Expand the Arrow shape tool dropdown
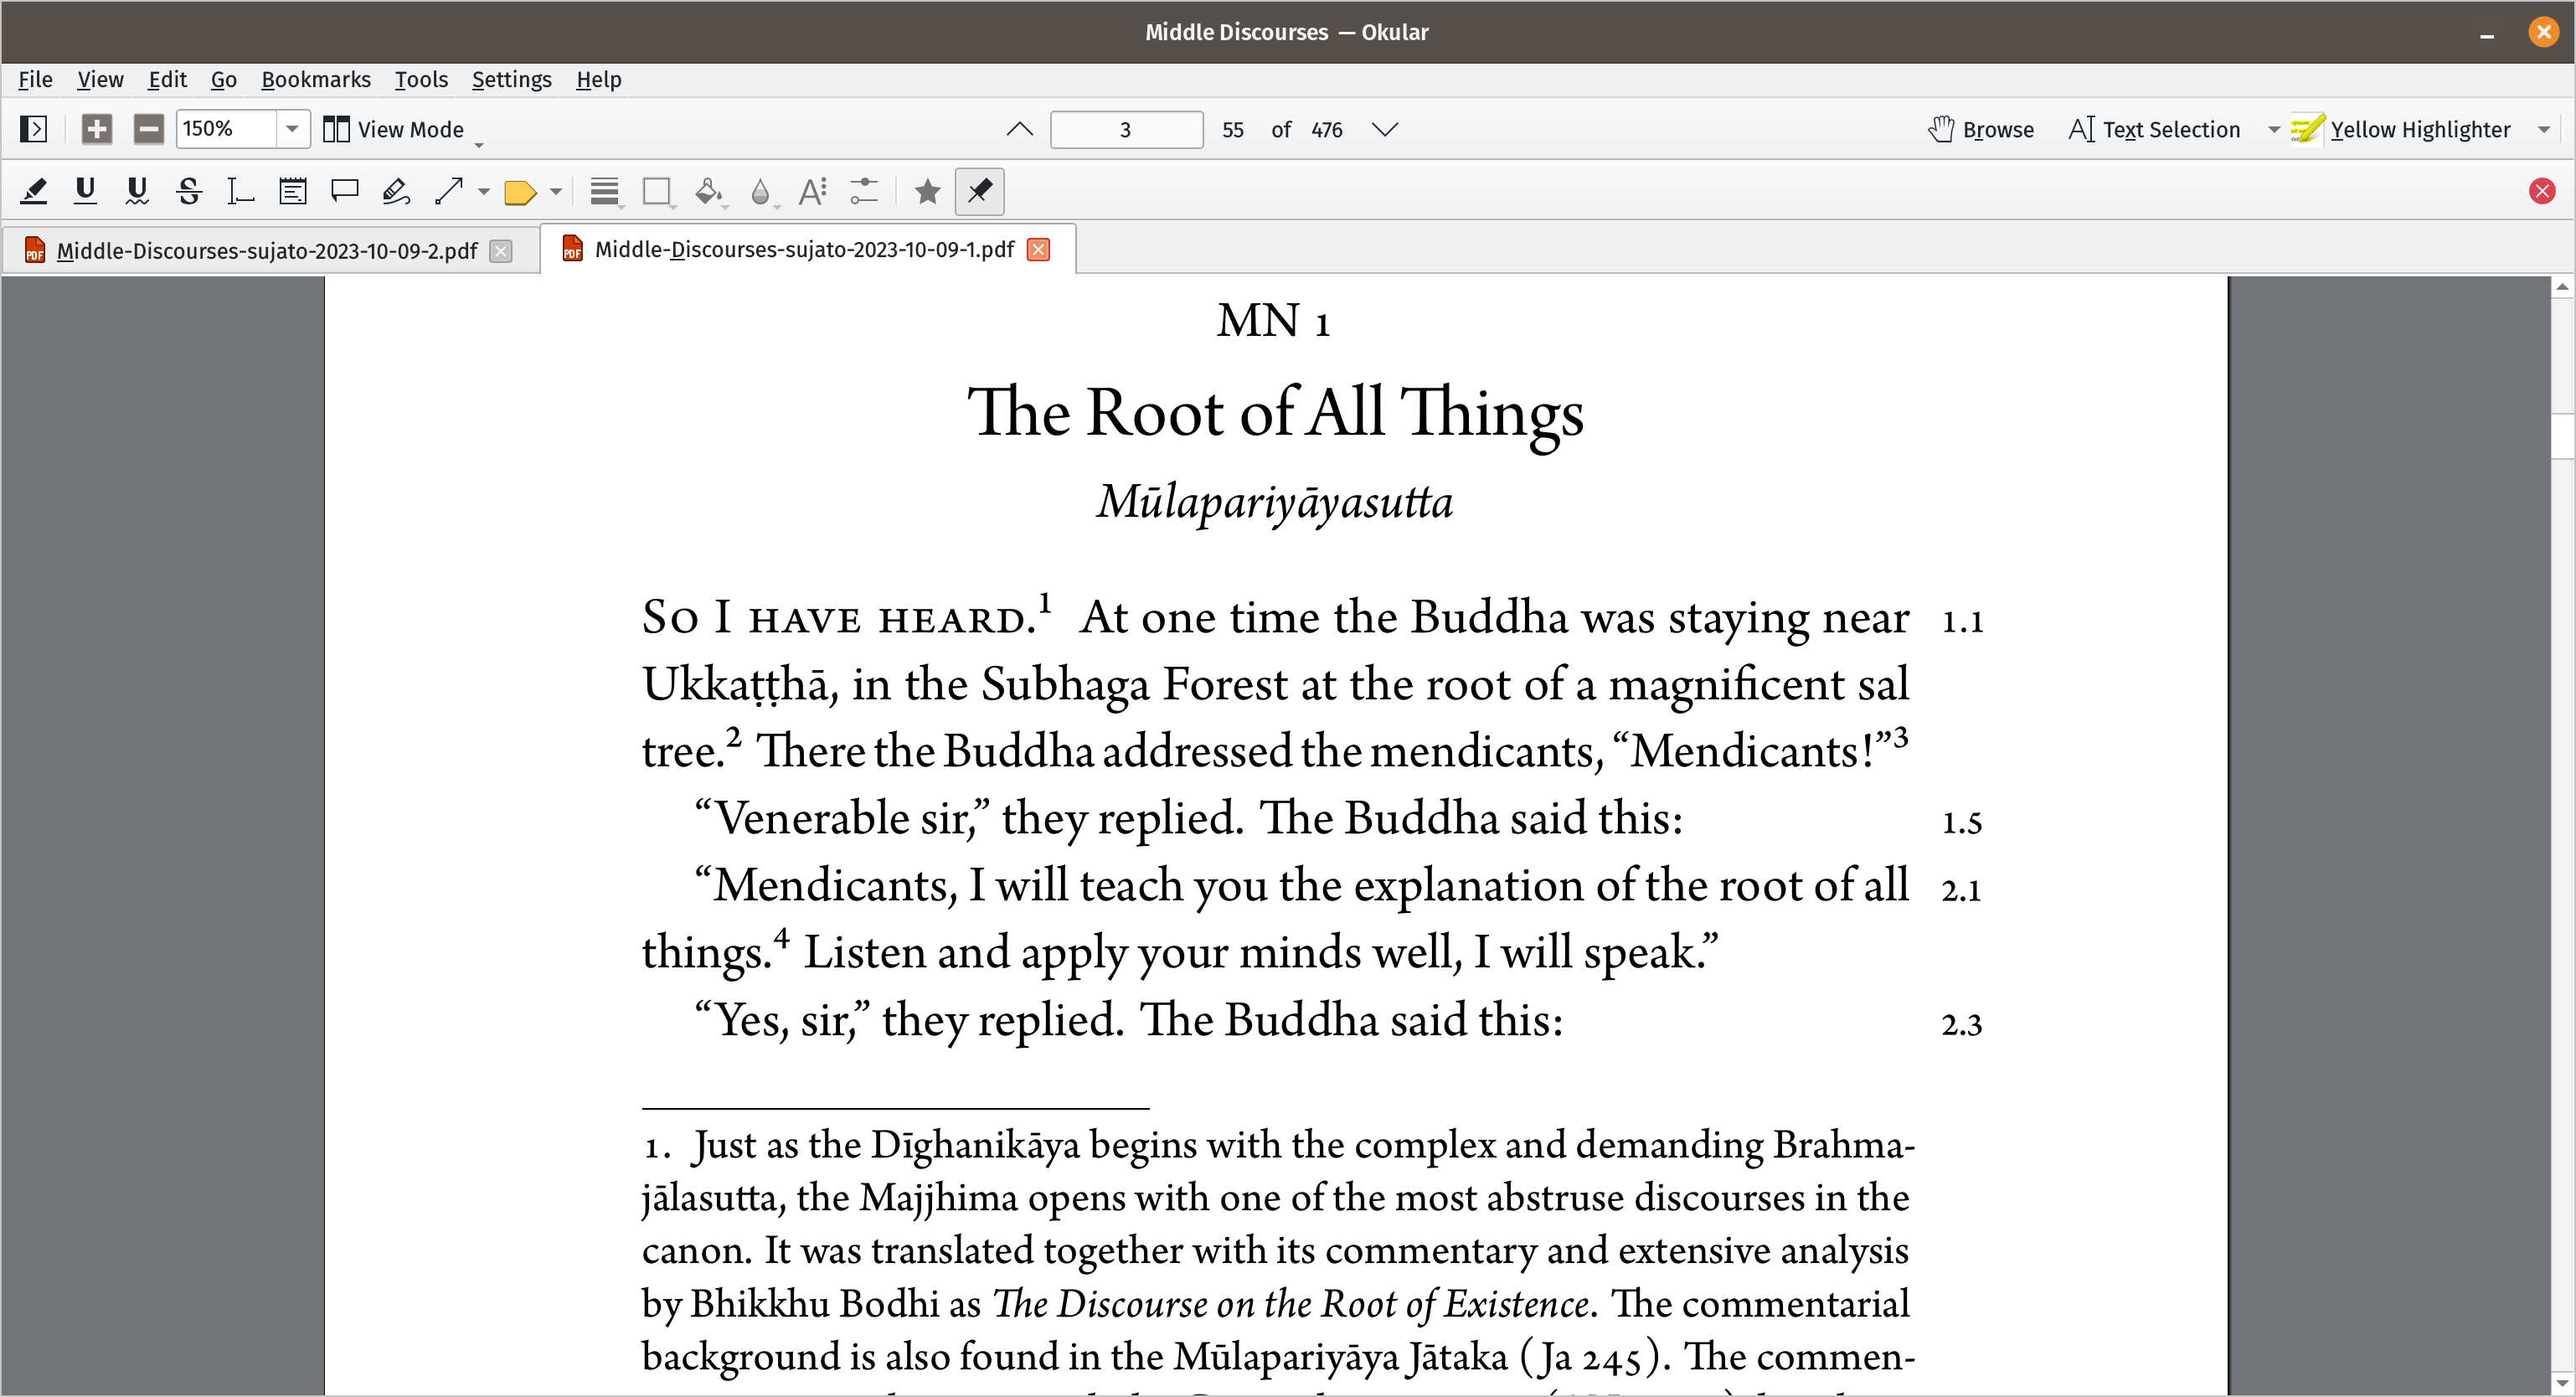The height and width of the screenshot is (1397, 2576). (484, 191)
